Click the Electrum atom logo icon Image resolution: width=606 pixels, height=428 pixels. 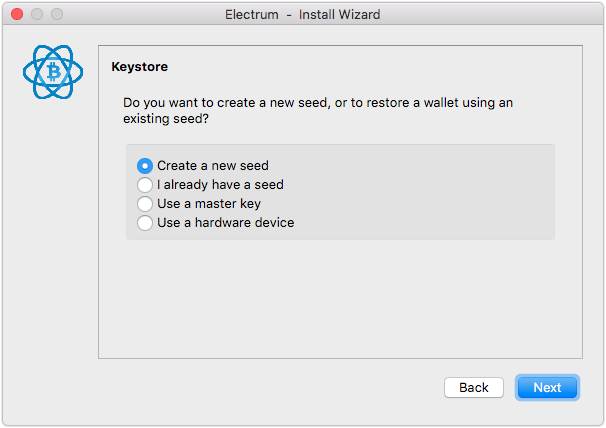point(53,72)
